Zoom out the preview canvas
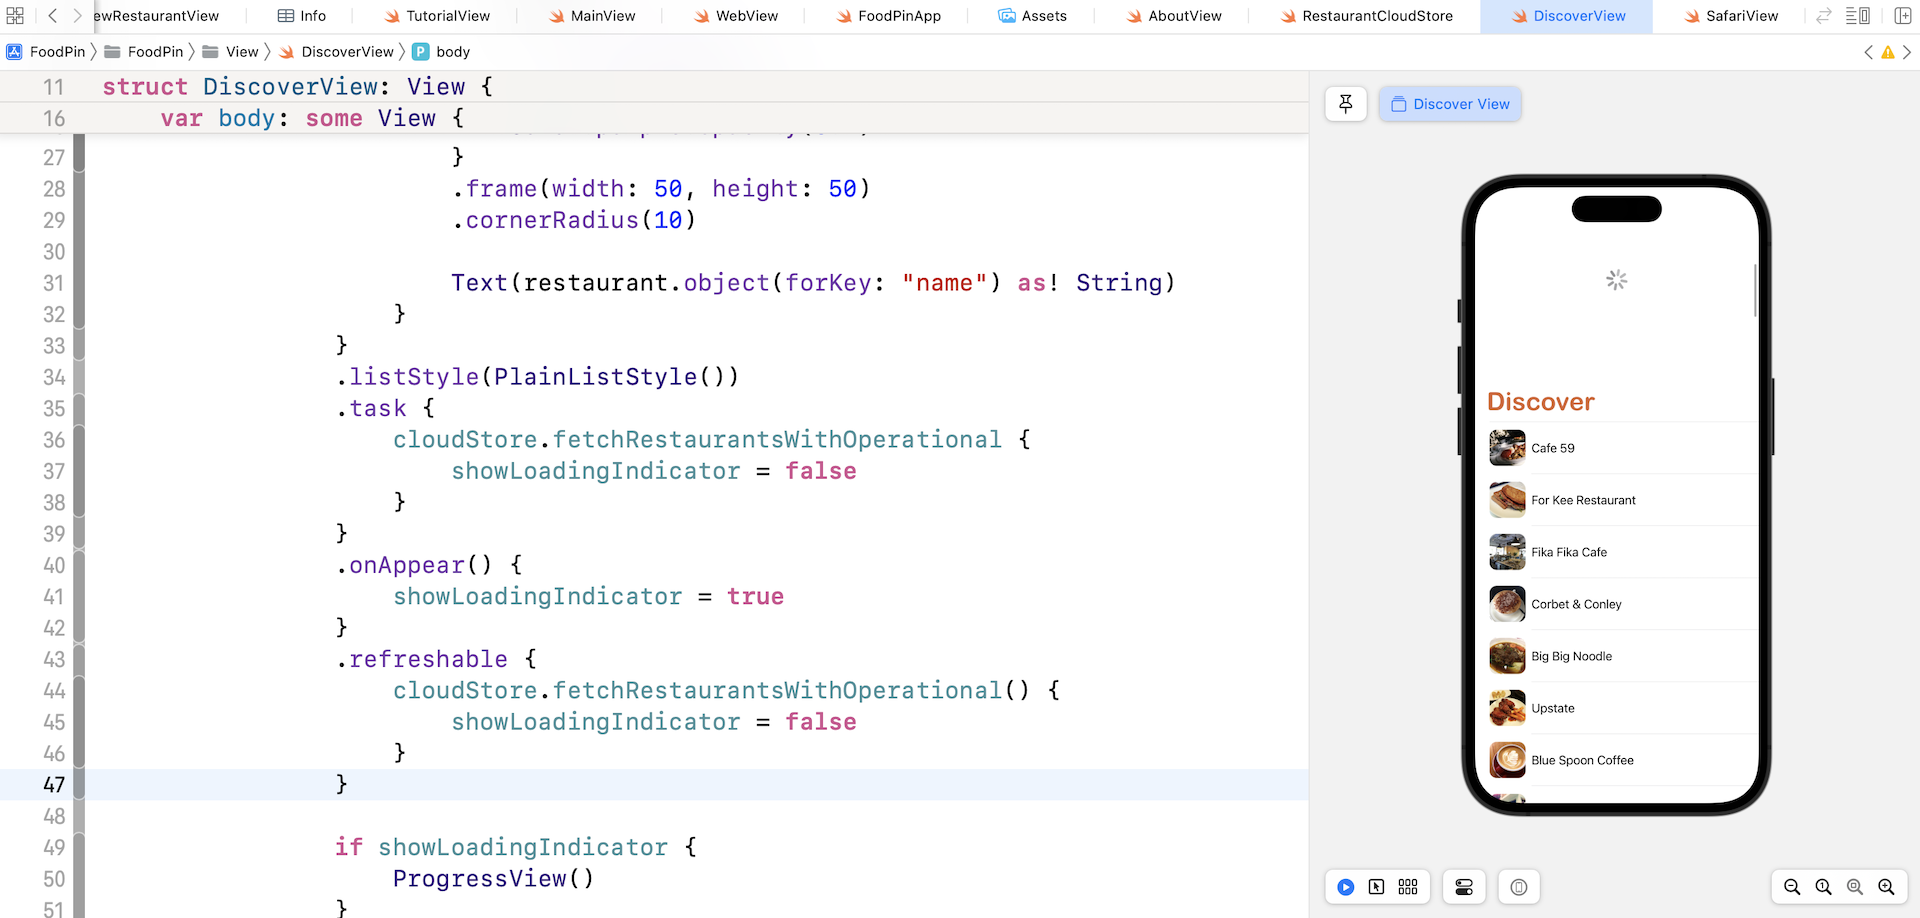 click(1792, 887)
